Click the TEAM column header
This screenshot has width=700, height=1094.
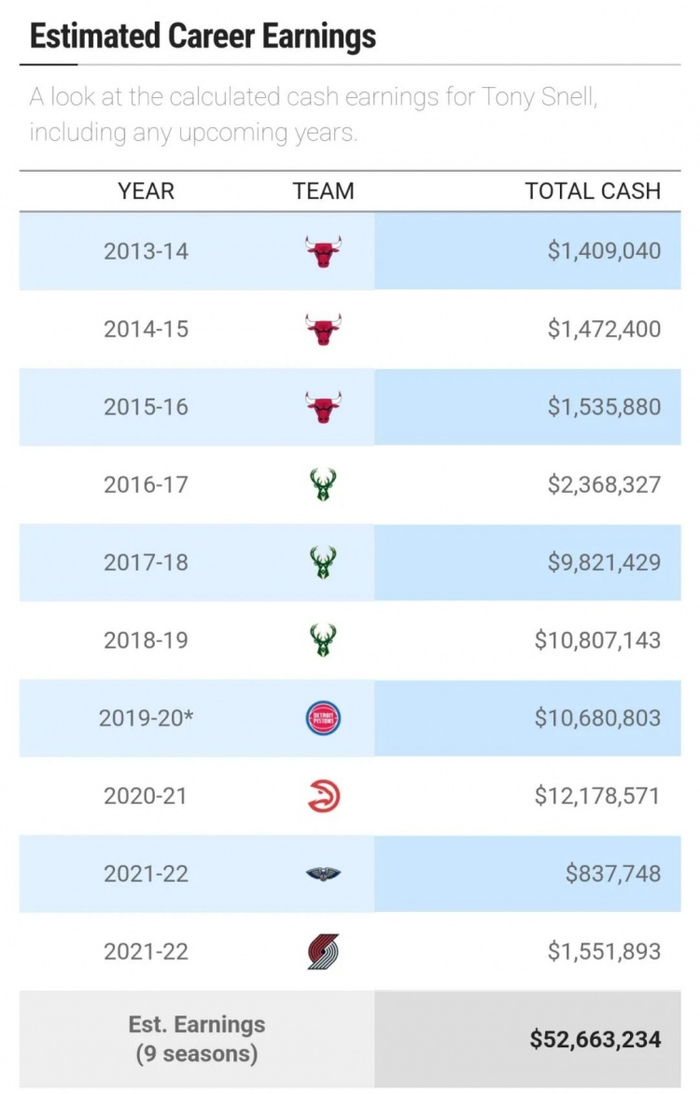click(323, 191)
